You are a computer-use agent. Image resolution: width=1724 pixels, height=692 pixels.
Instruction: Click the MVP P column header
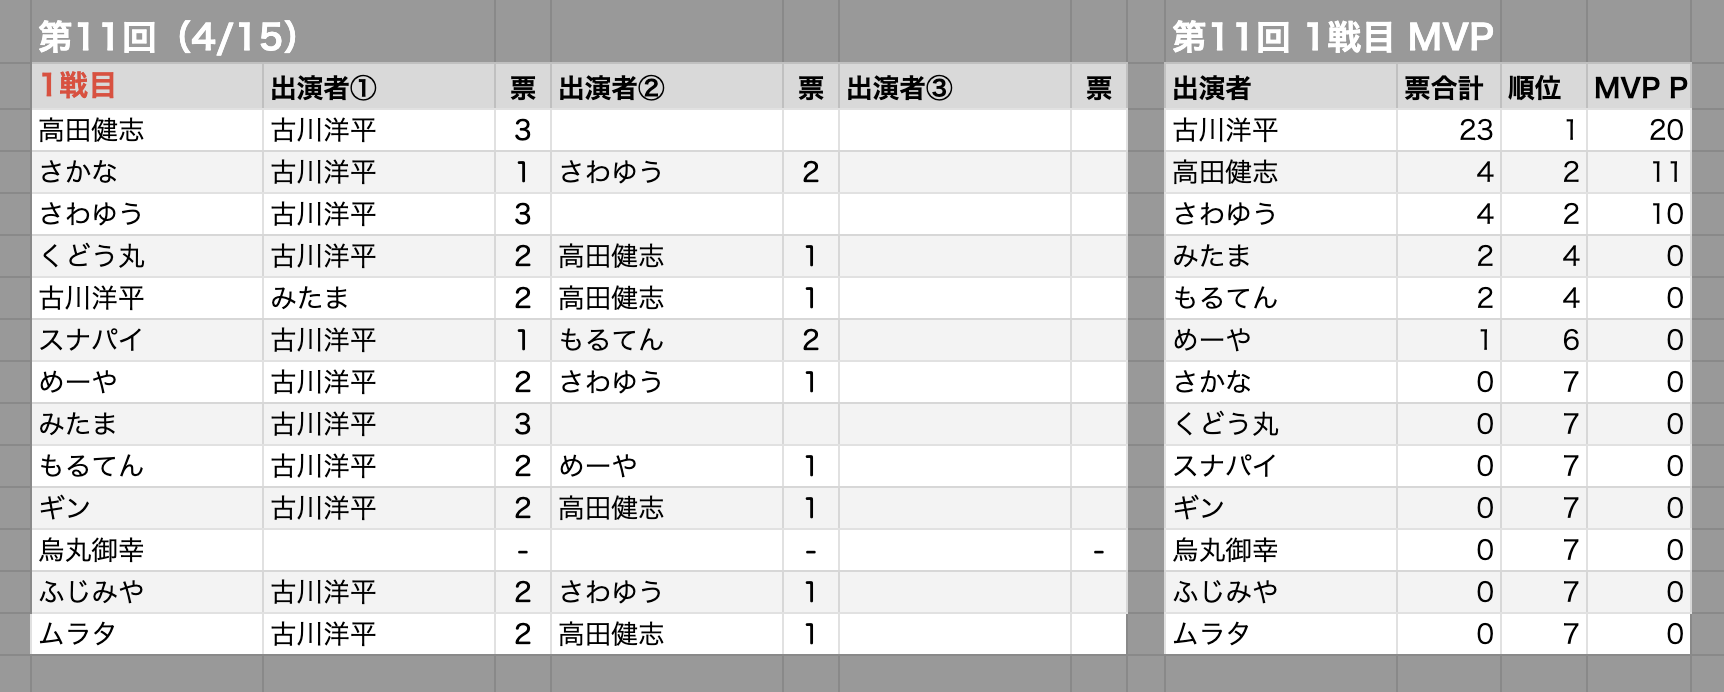[x=1640, y=88]
